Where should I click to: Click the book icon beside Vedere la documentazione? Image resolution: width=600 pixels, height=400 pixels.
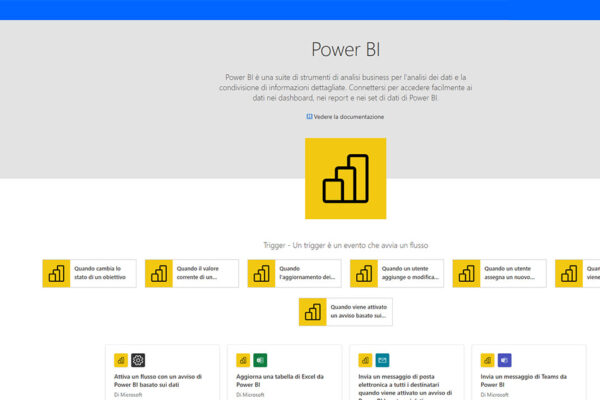point(309,116)
